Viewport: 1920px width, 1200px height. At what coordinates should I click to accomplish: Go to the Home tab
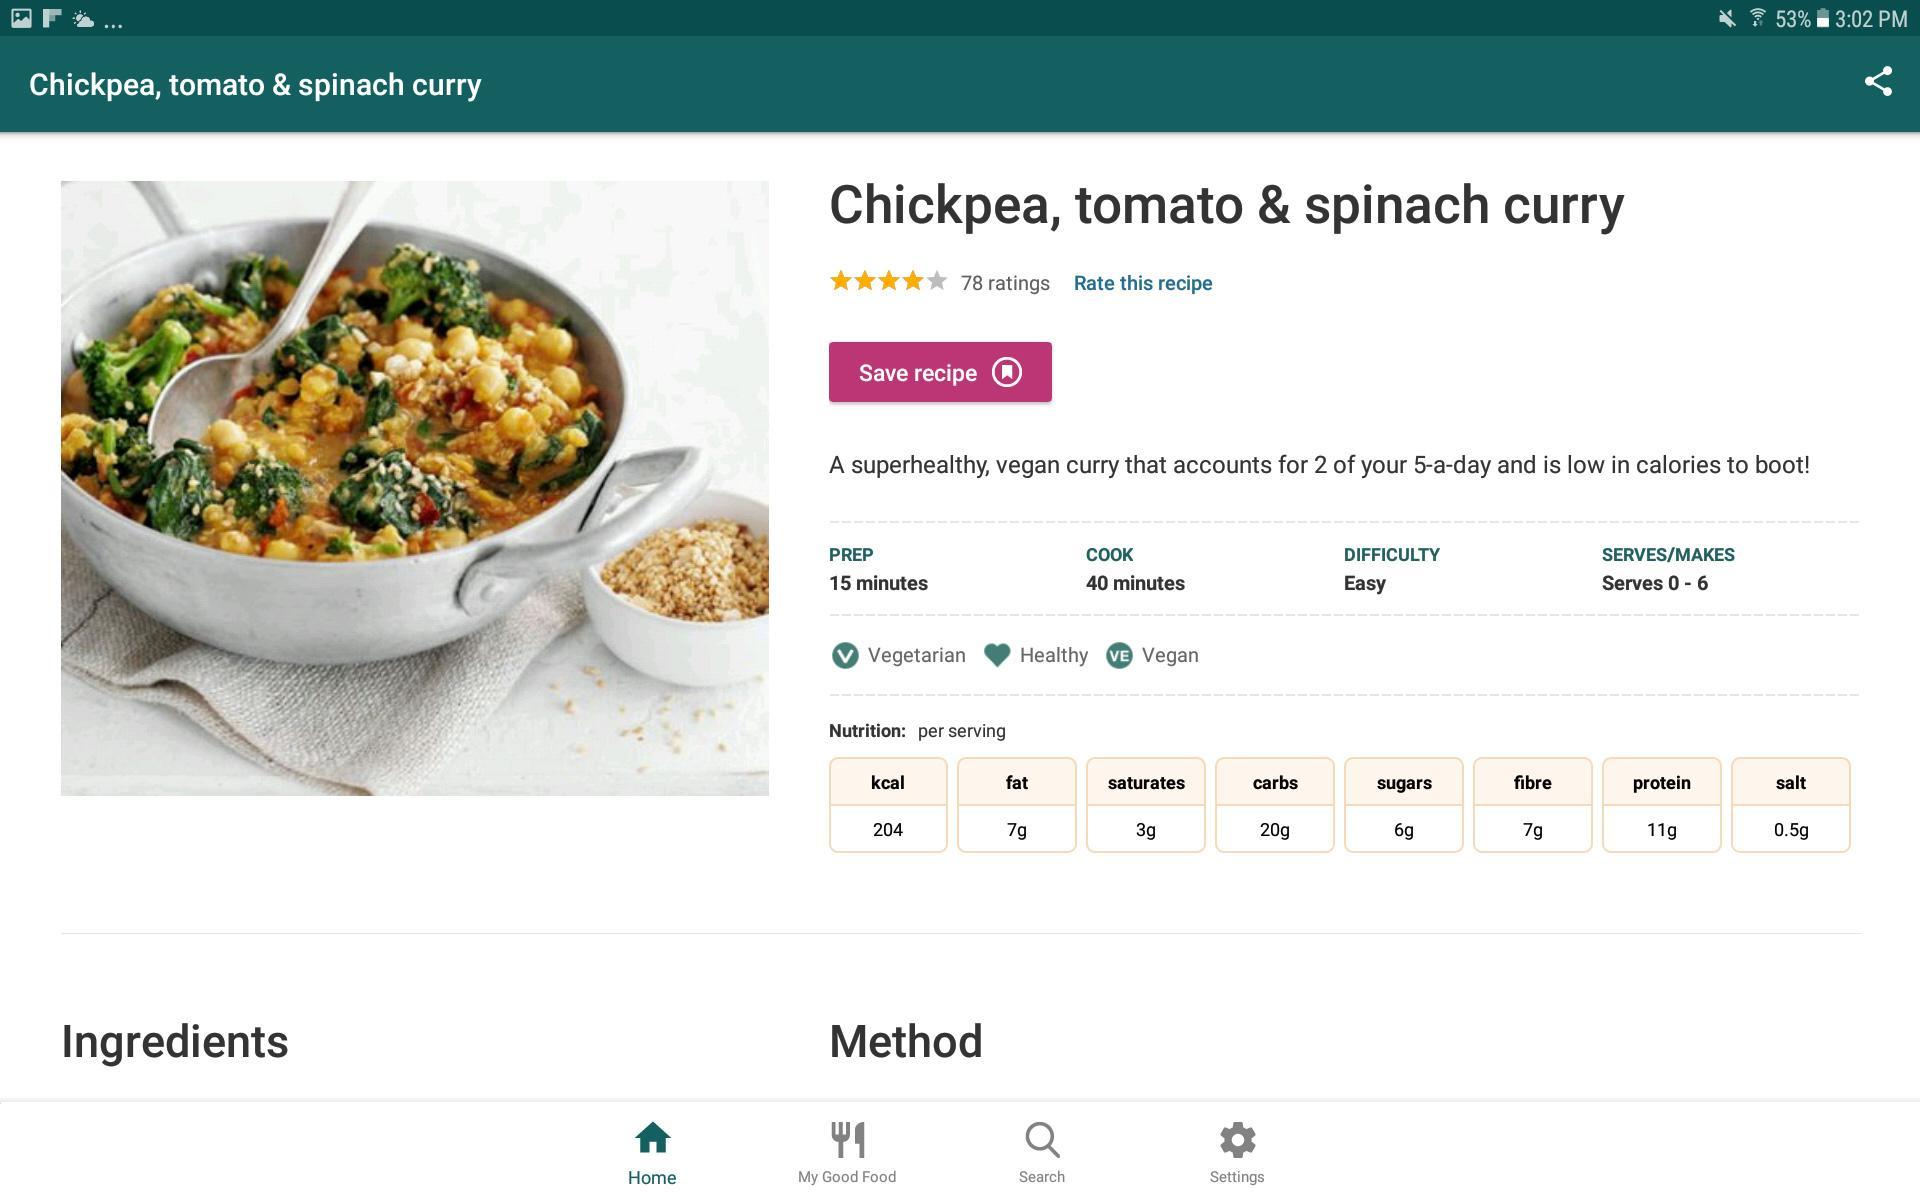tap(652, 1153)
